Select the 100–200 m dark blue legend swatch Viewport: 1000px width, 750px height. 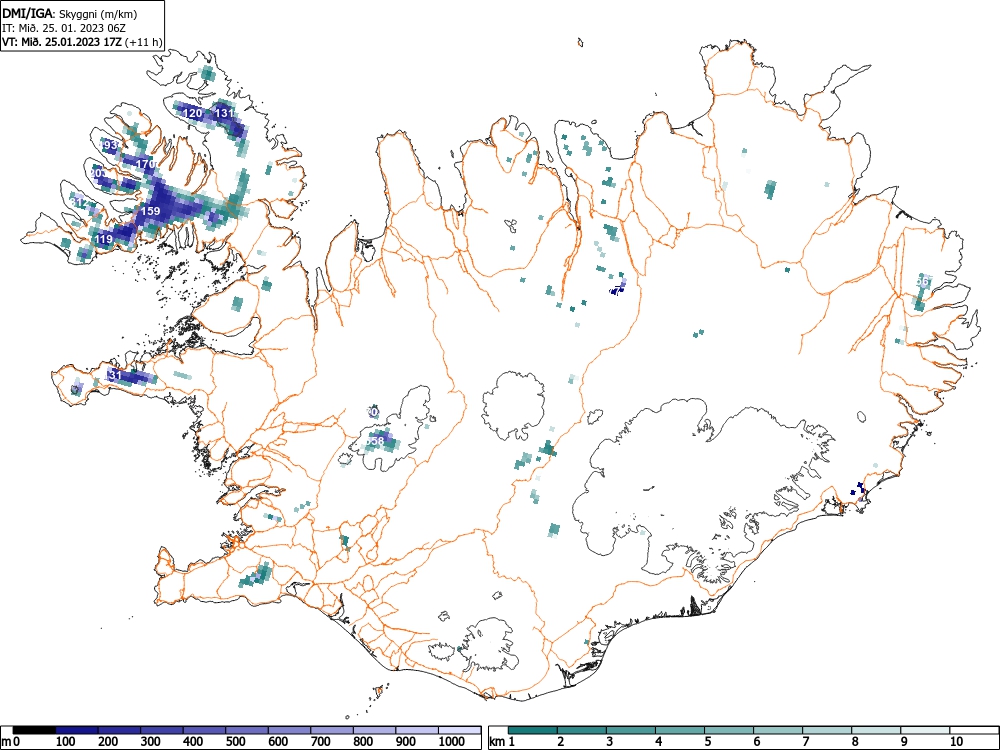[x=77, y=730]
